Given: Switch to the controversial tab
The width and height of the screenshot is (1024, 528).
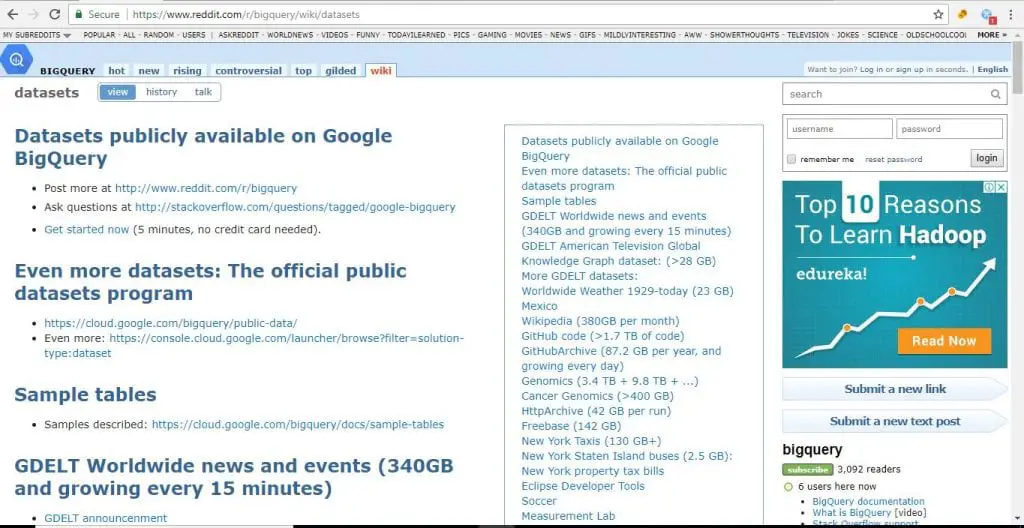Looking at the screenshot, I should click(x=248, y=71).
